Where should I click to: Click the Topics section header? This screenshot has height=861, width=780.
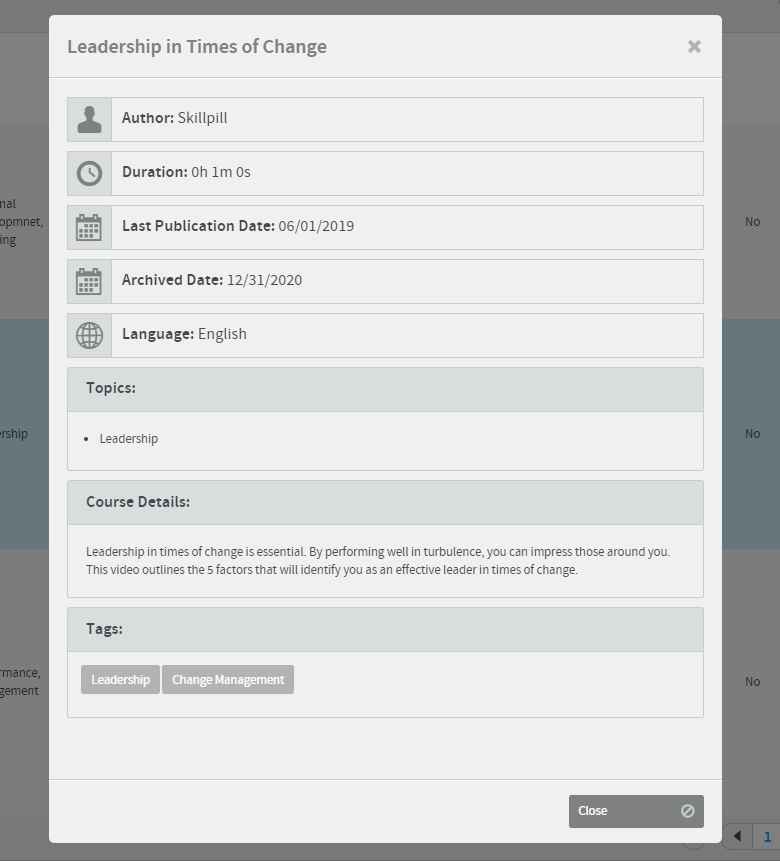(386, 389)
